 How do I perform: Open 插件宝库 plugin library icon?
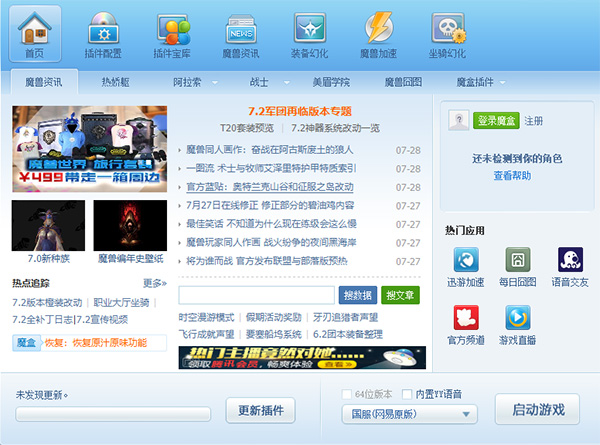[172, 34]
